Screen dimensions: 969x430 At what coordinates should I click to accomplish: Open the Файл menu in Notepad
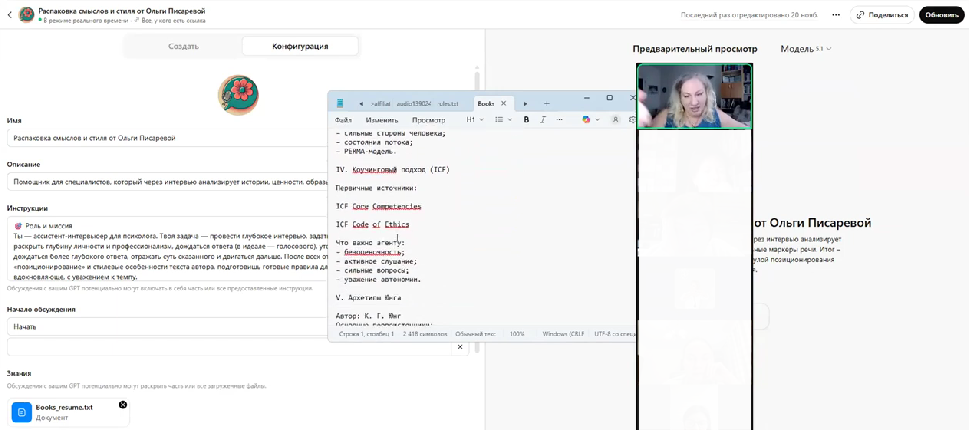point(343,119)
